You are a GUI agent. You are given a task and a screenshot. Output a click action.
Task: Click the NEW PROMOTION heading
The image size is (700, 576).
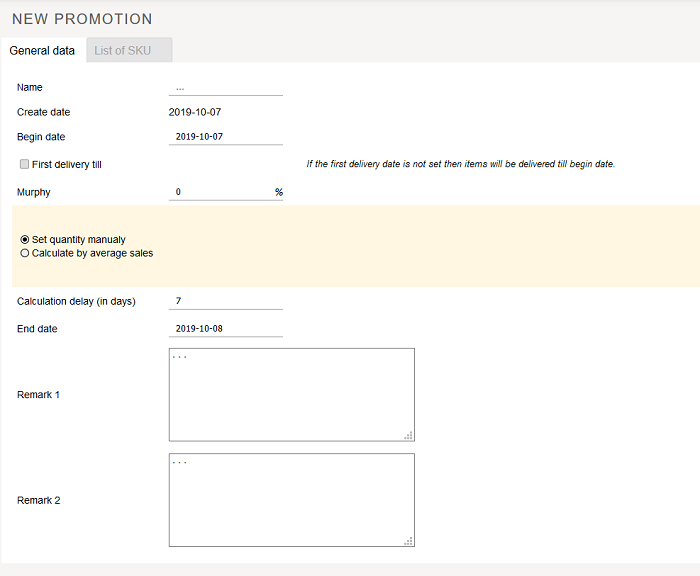(x=82, y=19)
